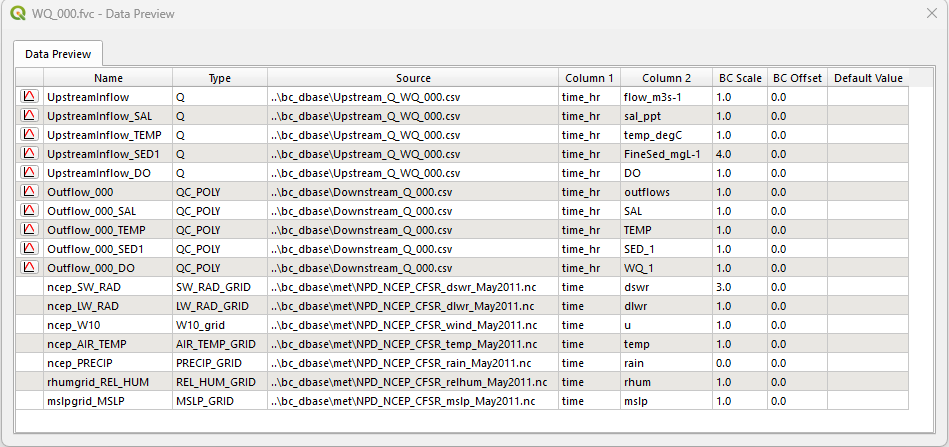Click the plot icon for UpstreamInflow_TEMP row

point(29,135)
